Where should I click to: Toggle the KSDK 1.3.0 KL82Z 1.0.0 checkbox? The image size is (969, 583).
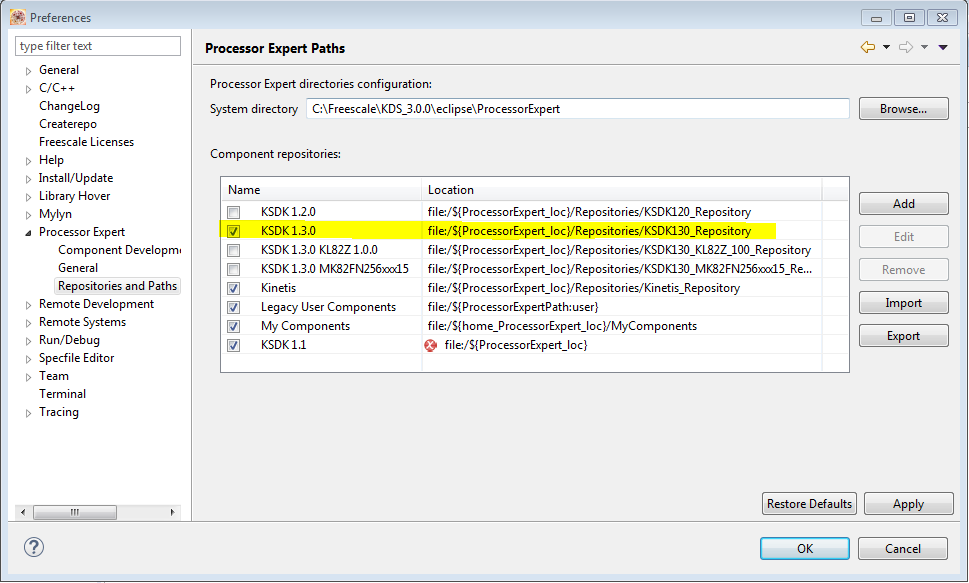[x=233, y=250]
